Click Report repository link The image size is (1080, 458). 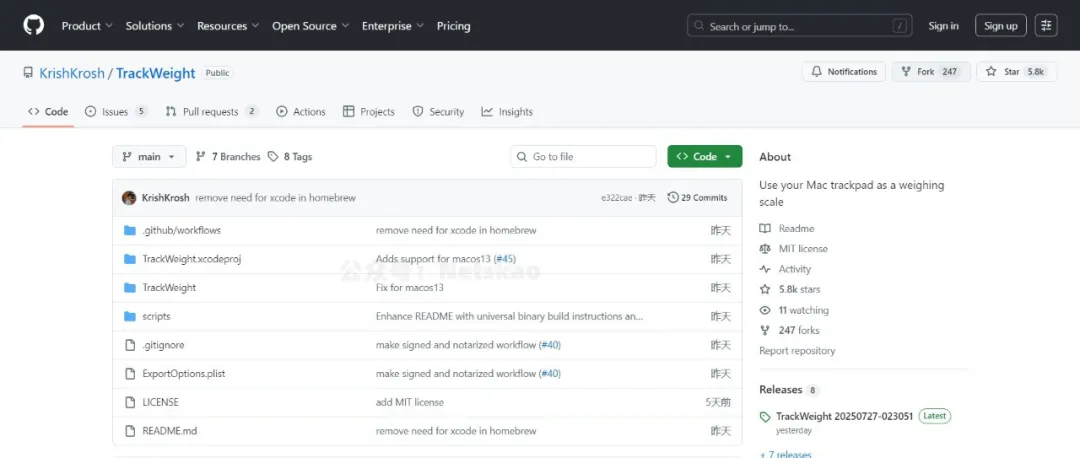[797, 351]
